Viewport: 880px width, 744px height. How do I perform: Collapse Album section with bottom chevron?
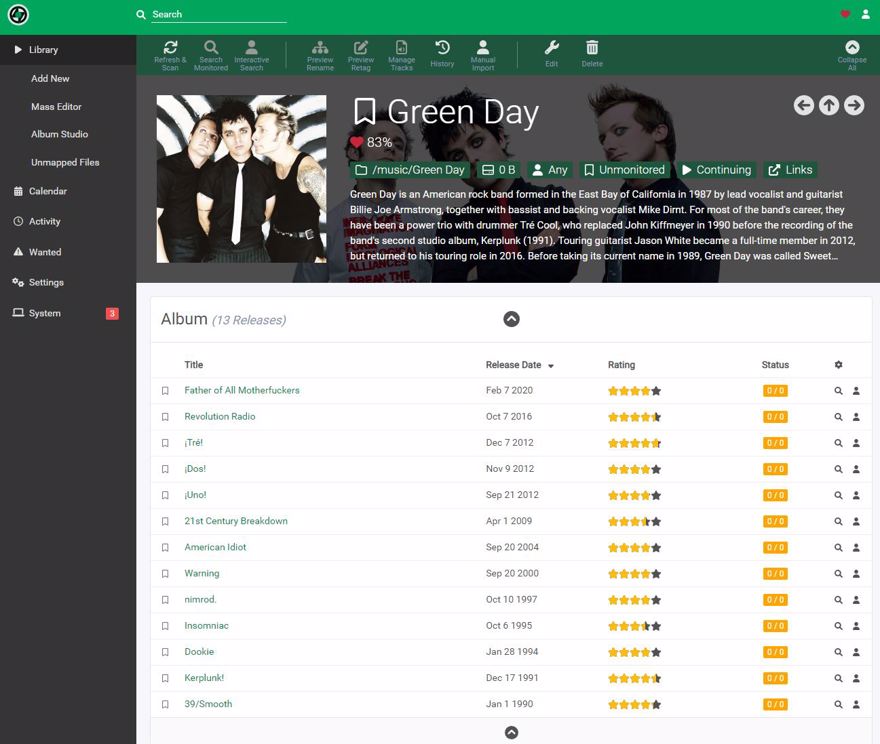[511, 732]
